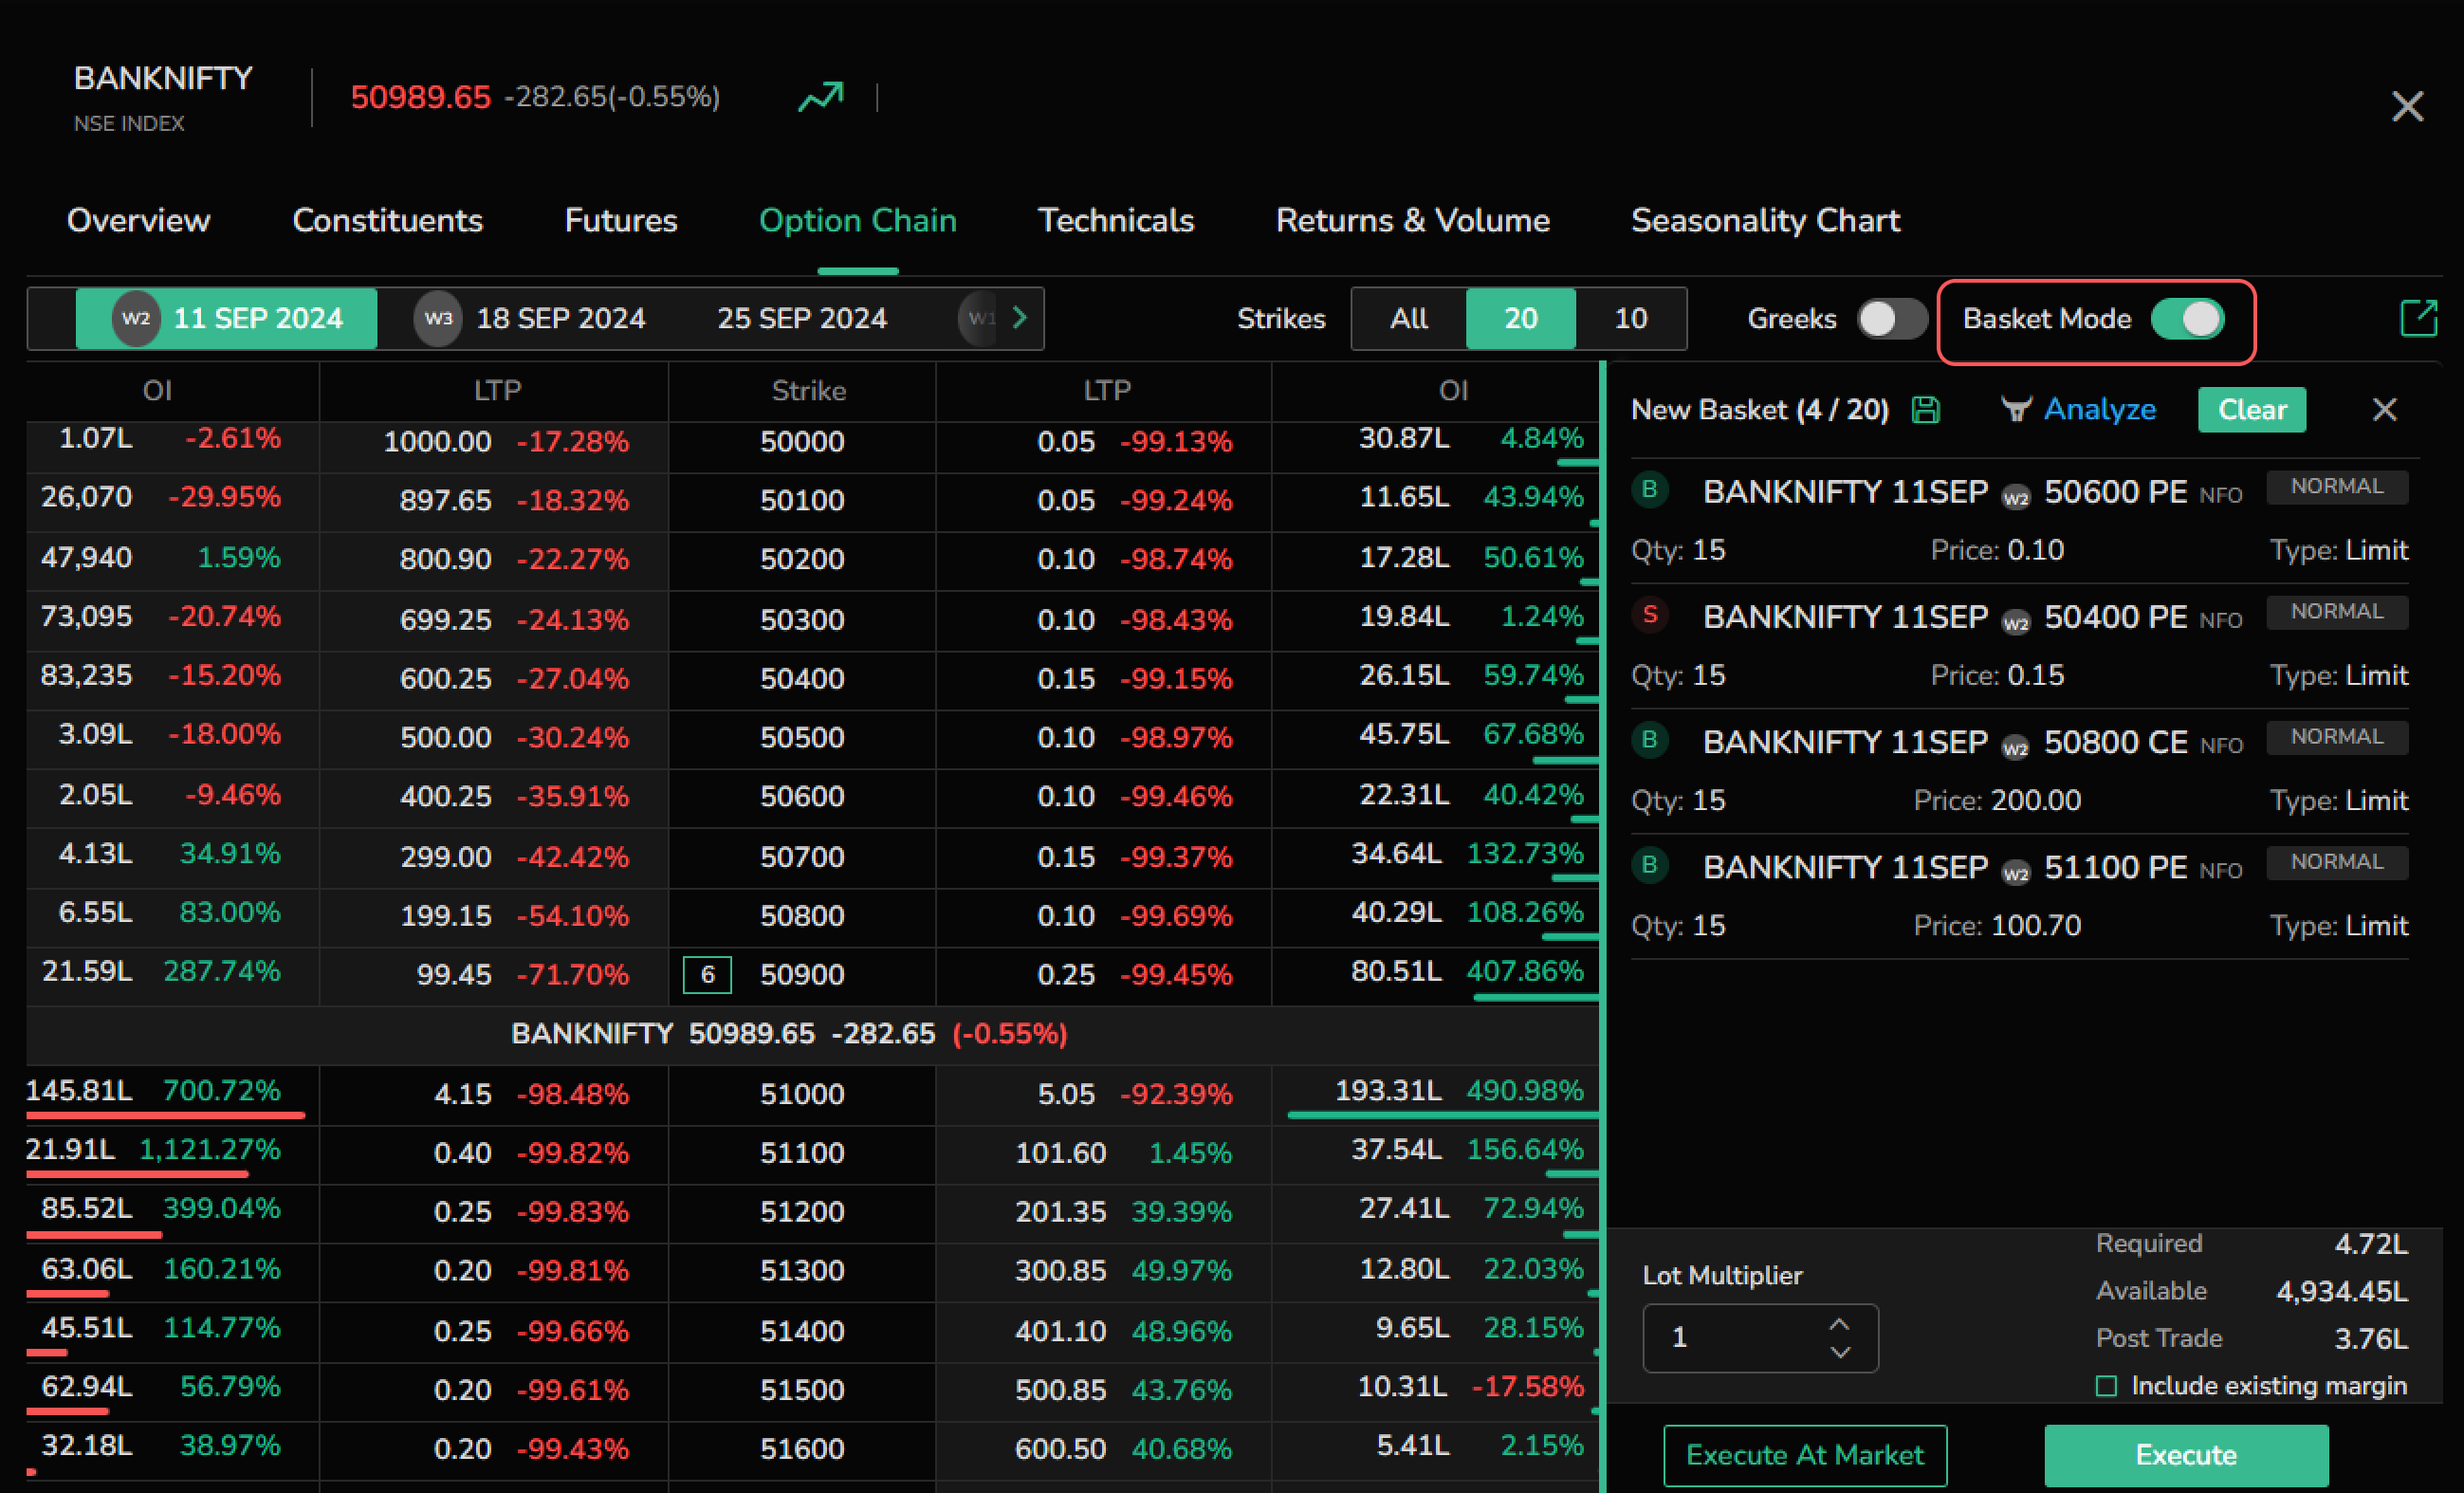Viewport: 2464px width, 1493px height.
Task: Click NORMAL tag on 50800 CE order
Action: click(x=2336, y=736)
